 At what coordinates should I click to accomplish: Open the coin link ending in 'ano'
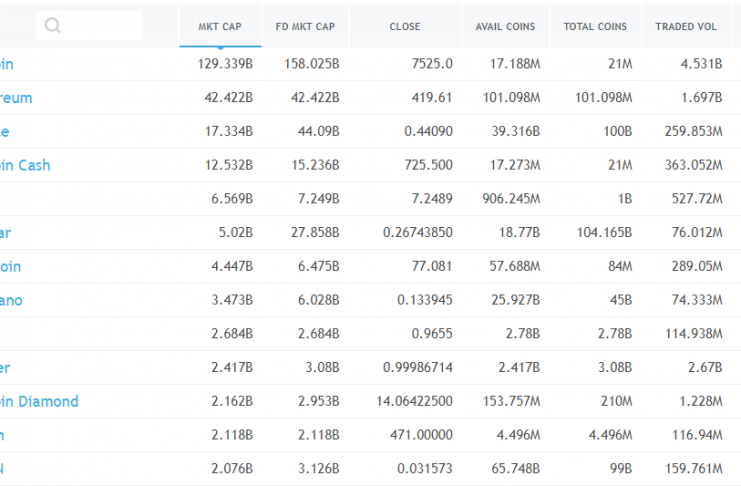(x=11, y=300)
